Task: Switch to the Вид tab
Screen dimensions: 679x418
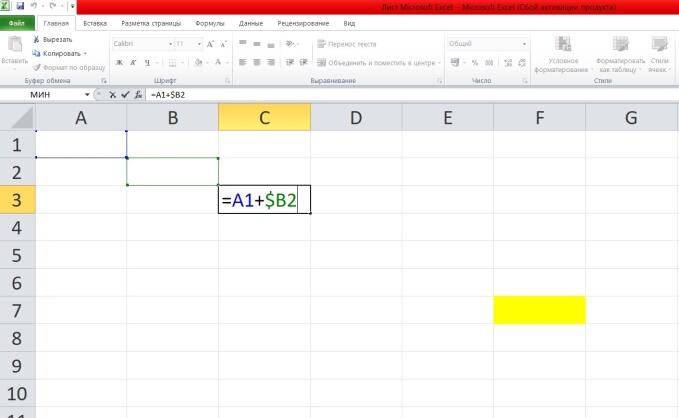Action: coord(349,23)
